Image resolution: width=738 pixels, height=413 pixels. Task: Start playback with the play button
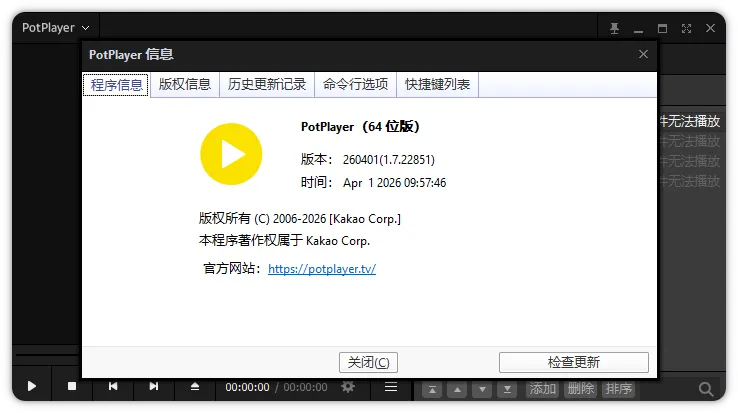32,387
